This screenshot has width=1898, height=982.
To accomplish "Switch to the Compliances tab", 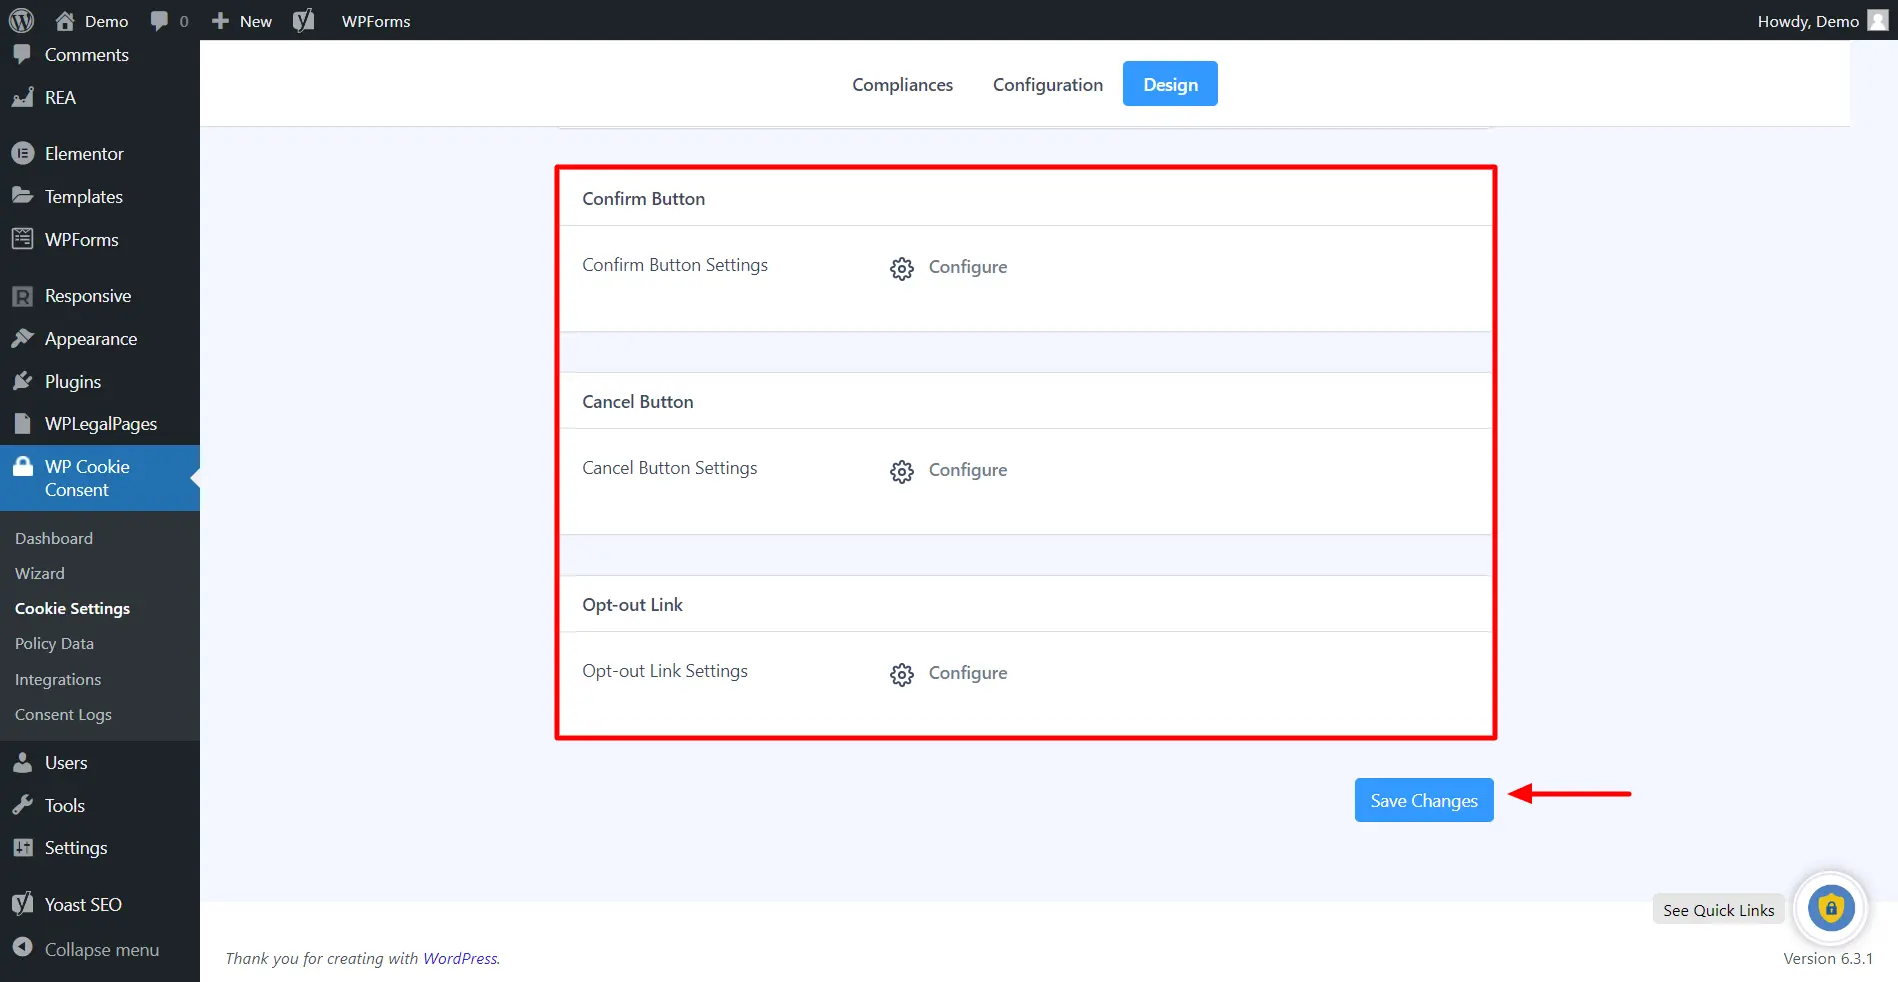I will pos(901,84).
